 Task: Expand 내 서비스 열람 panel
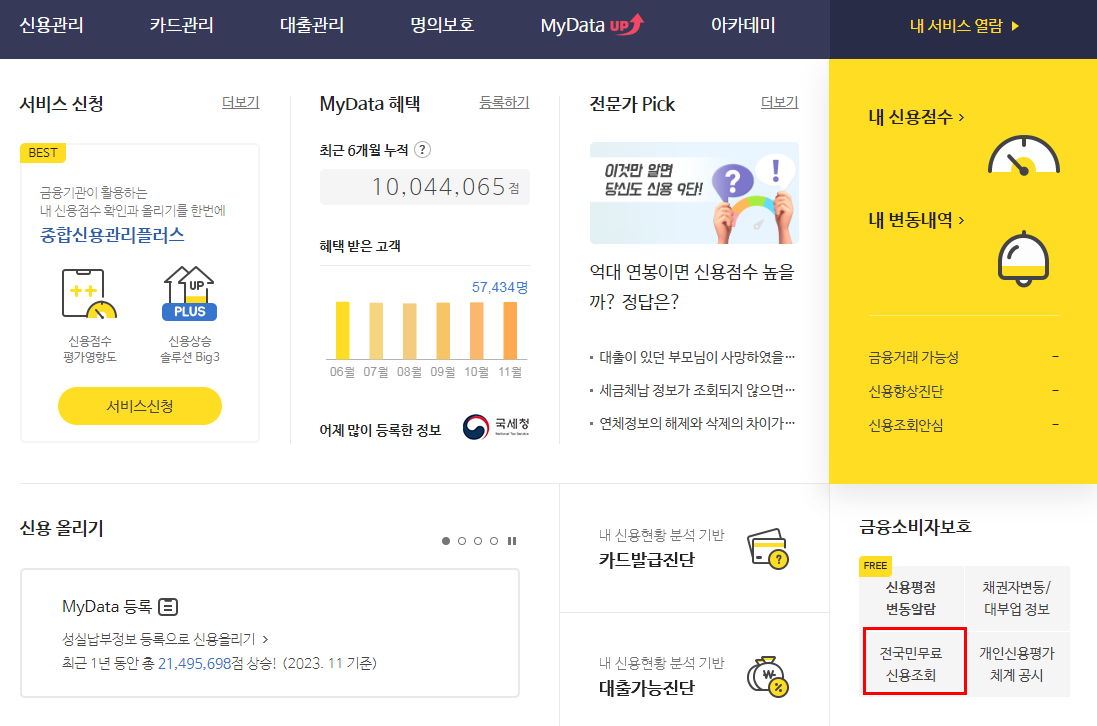[963, 26]
